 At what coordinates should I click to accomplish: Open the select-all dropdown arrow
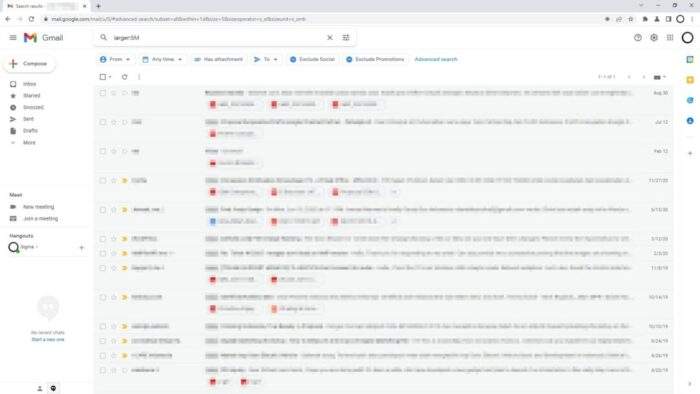pos(110,77)
